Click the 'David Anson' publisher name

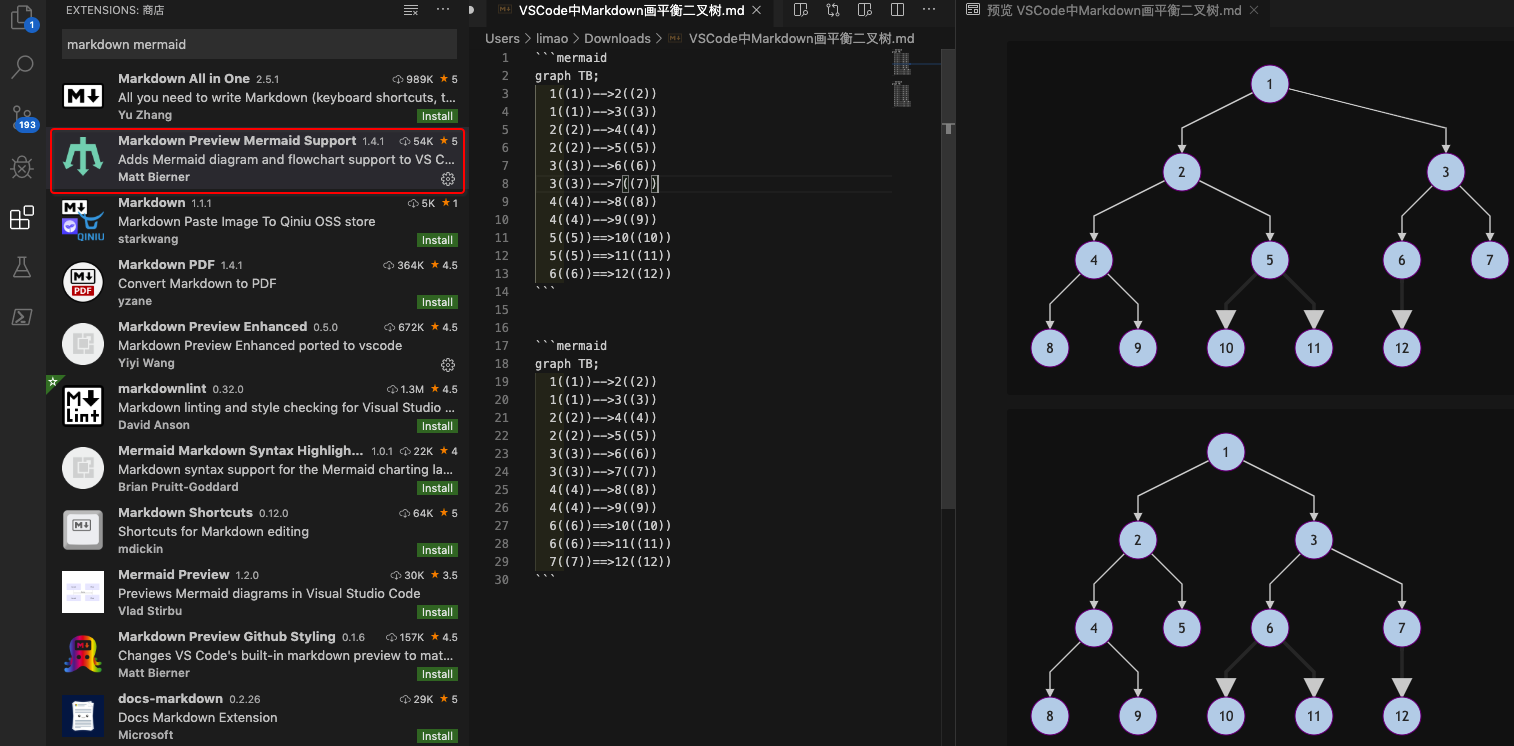(x=152, y=425)
